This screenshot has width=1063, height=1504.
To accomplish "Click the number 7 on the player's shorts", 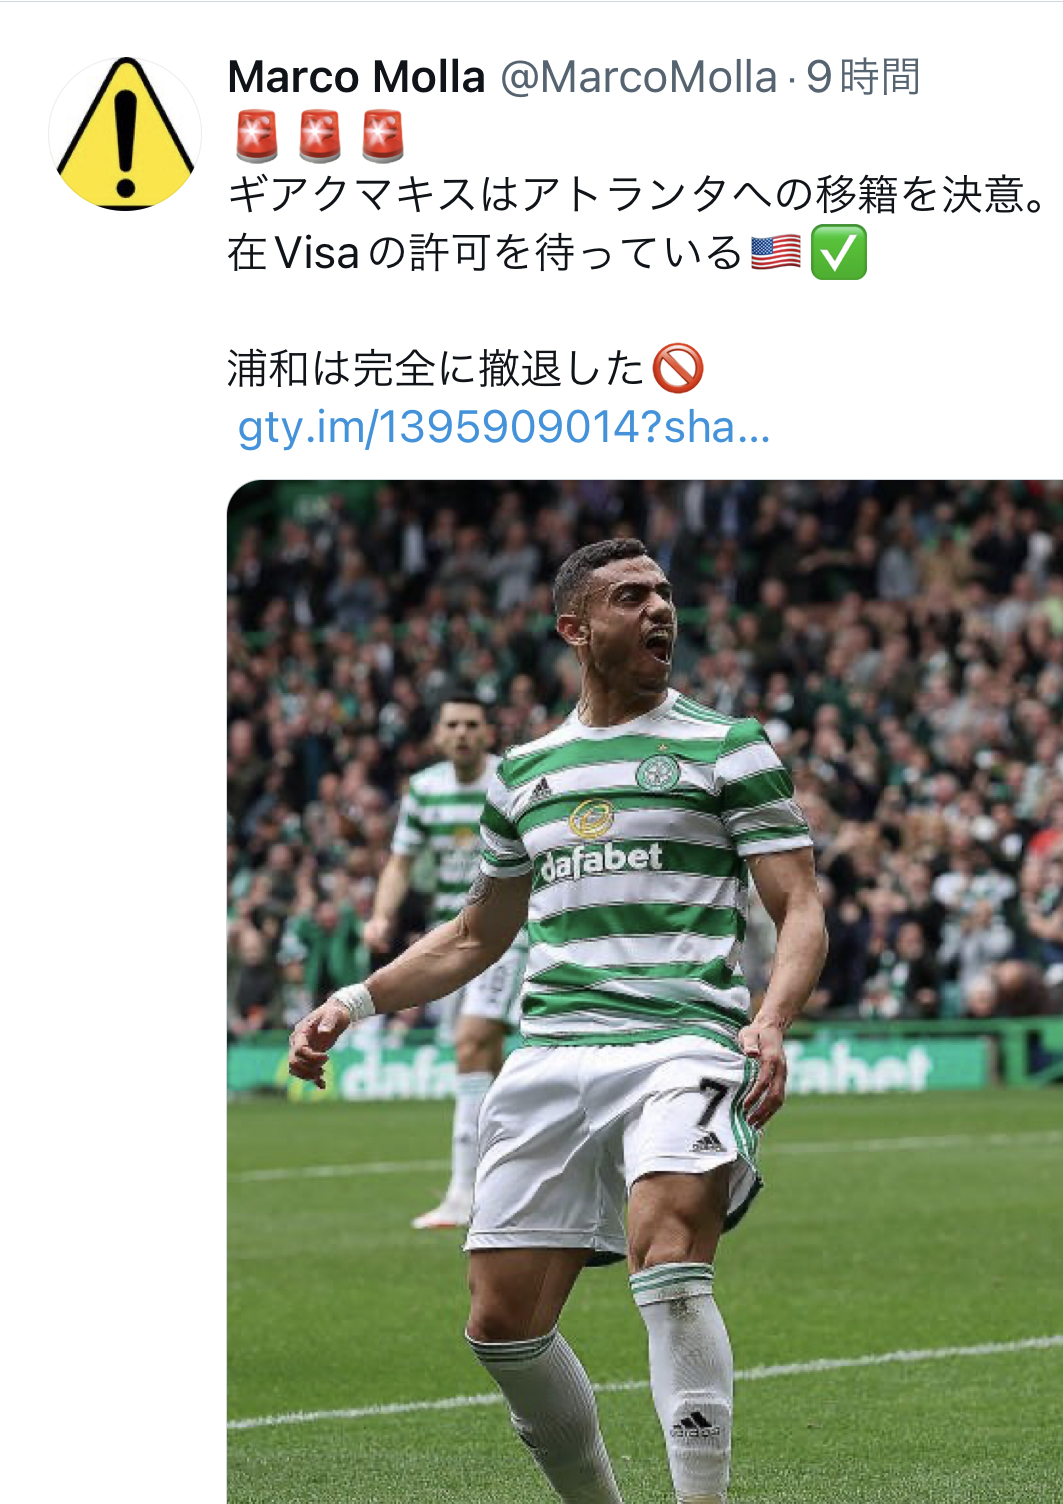I will (714, 1103).
